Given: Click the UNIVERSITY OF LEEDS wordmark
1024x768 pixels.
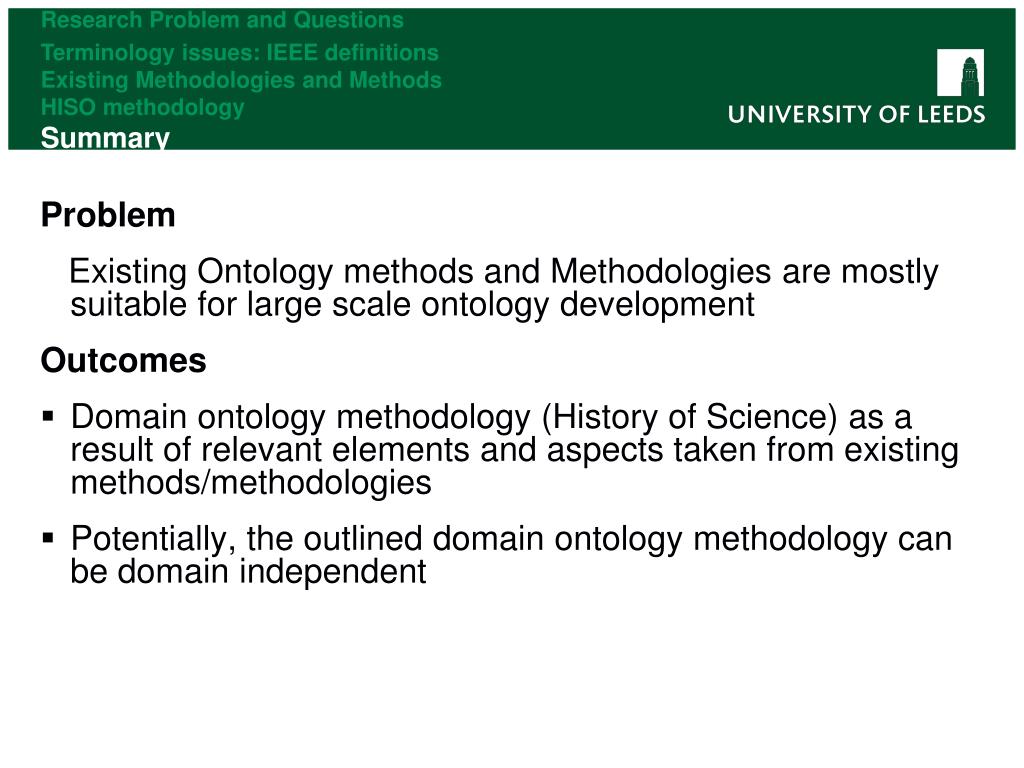Looking at the screenshot, I should tap(856, 114).
